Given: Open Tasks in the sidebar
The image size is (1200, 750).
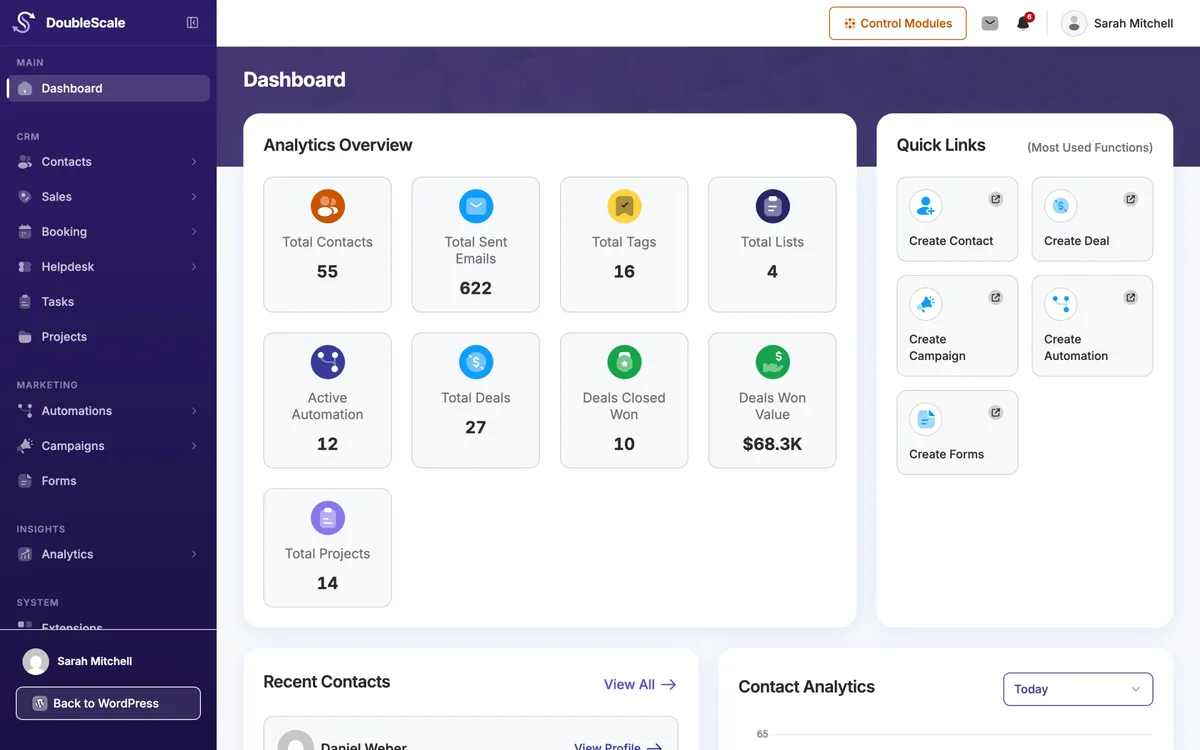Looking at the screenshot, I should click(108, 302).
